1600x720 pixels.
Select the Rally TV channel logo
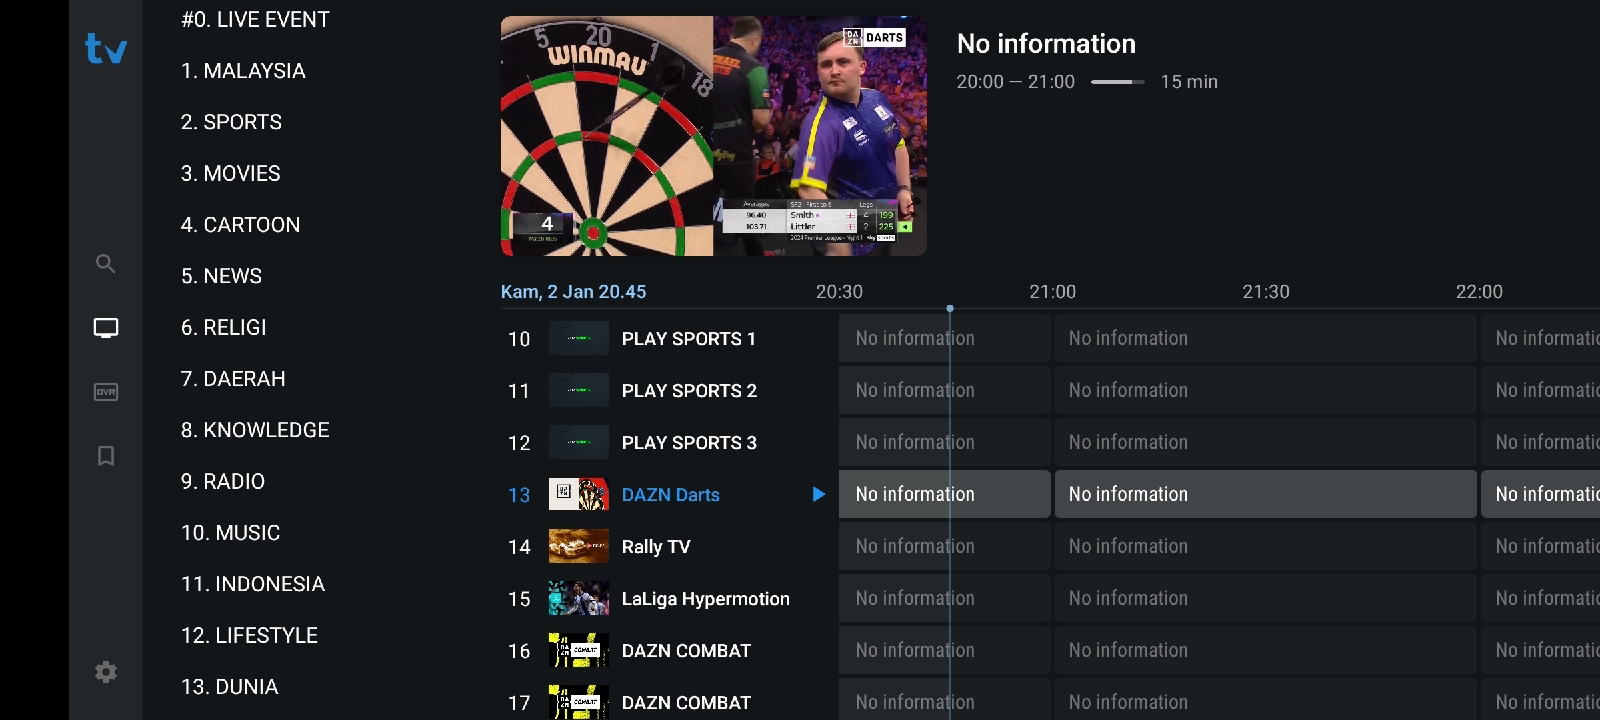coord(579,546)
